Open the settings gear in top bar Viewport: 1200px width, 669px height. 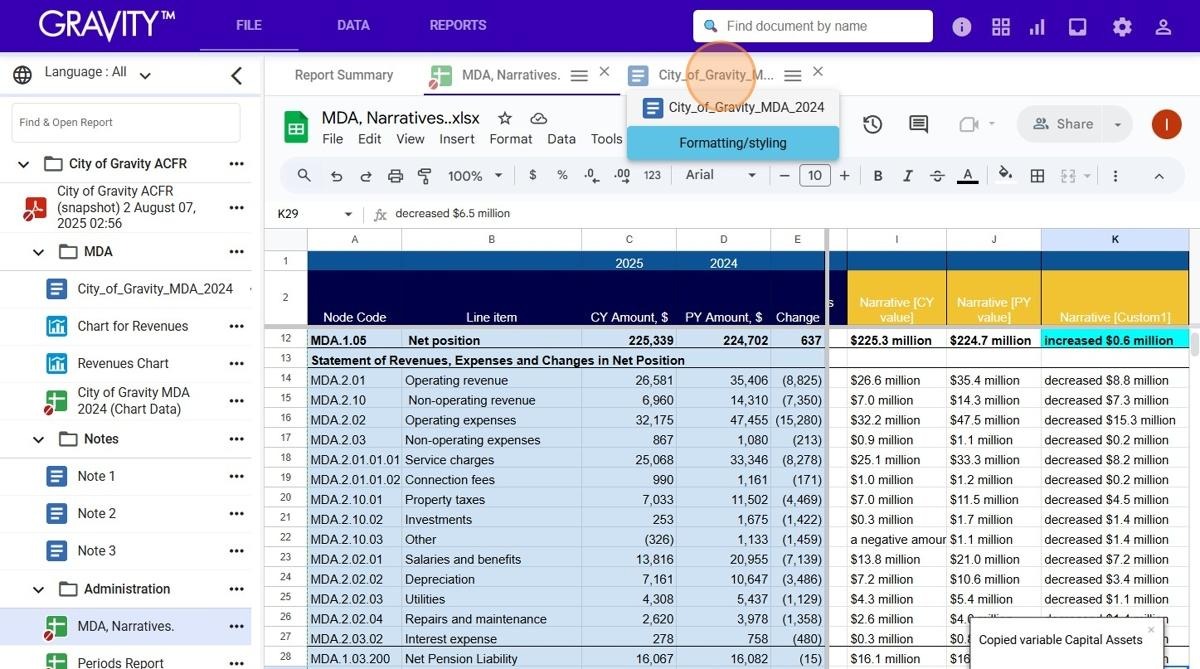[1122, 27]
